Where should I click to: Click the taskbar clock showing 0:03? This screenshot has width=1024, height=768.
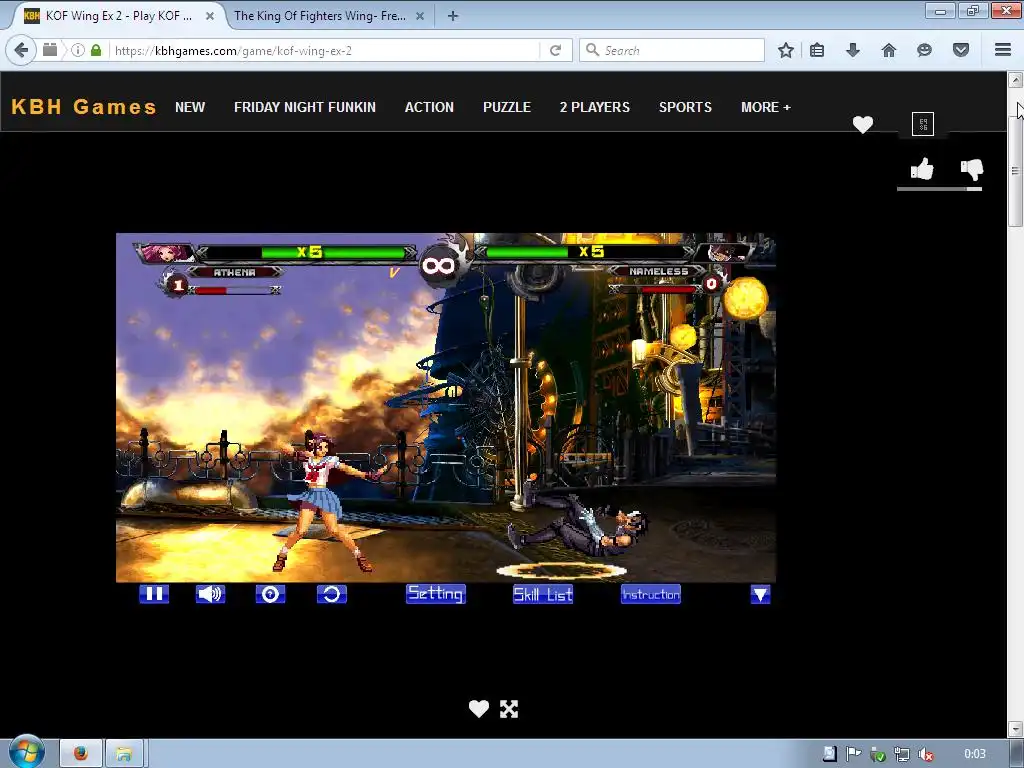(974, 754)
